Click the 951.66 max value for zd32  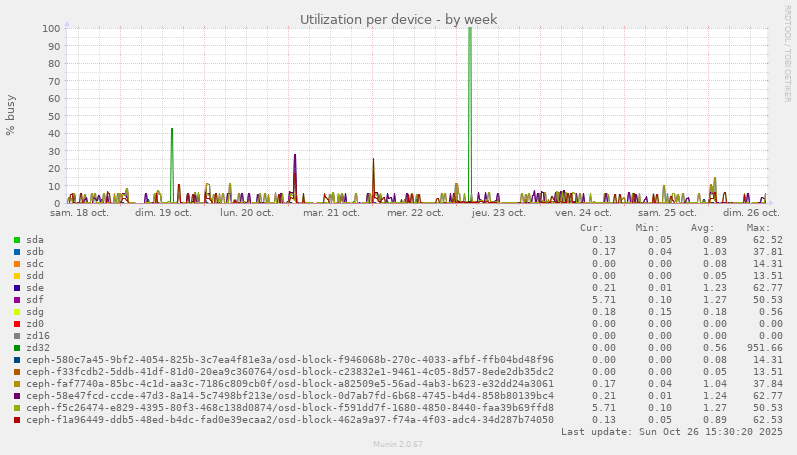pyautogui.click(x=764, y=348)
